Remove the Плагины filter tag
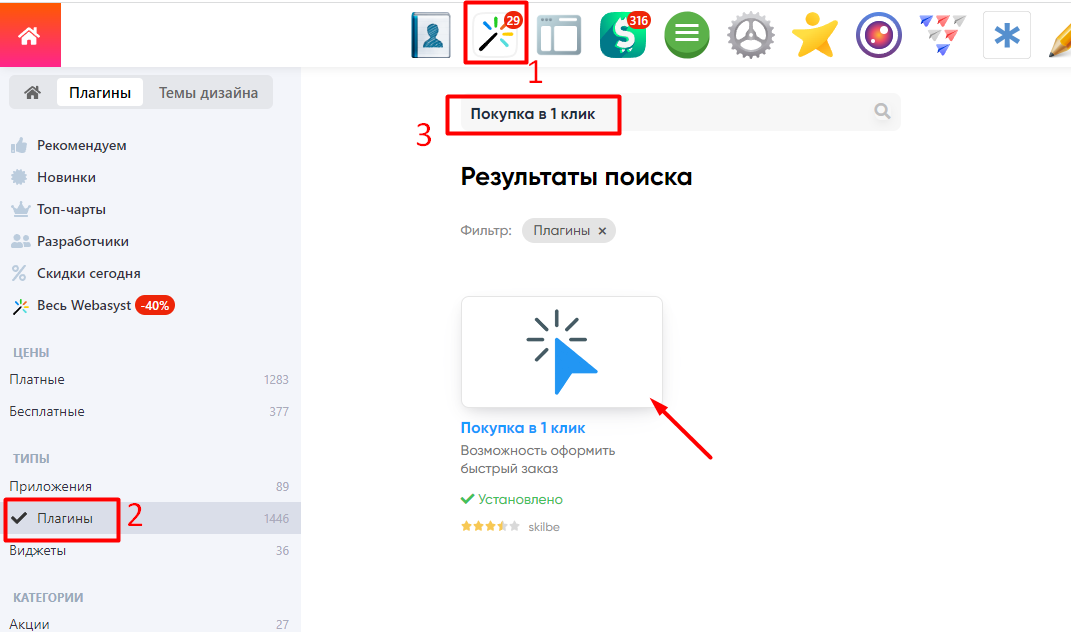The height and width of the screenshot is (632, 1071). coord(602,231)
